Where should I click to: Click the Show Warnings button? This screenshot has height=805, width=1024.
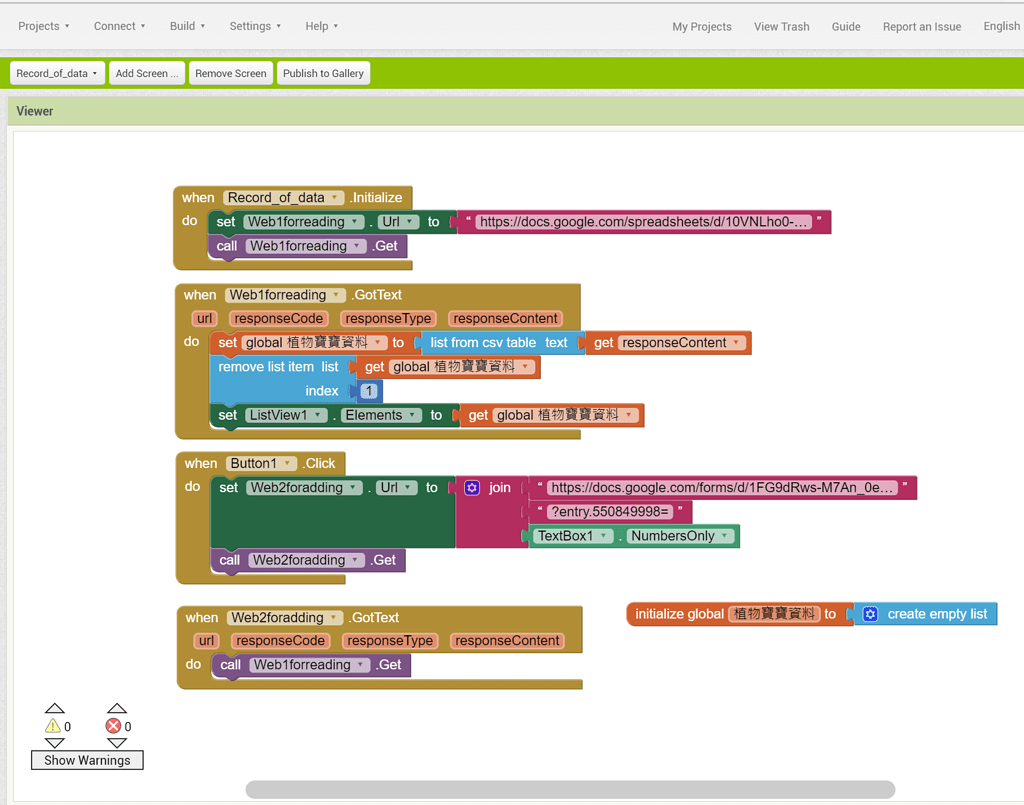pyautogui.click(x=87, y=760)
